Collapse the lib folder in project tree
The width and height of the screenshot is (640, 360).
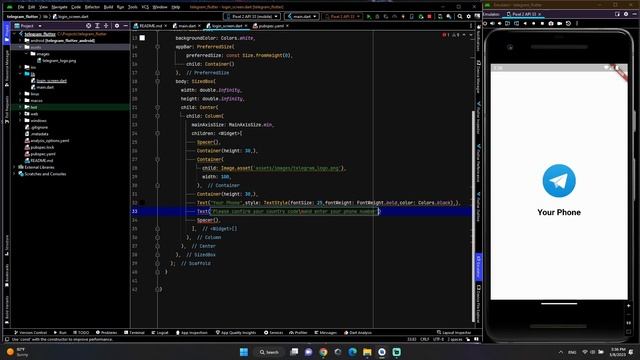click(20, 74)
